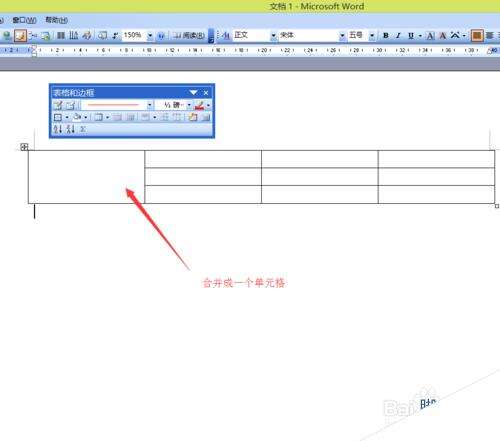Open the Border Color dropdown arrow

click(x=208, y=105)
